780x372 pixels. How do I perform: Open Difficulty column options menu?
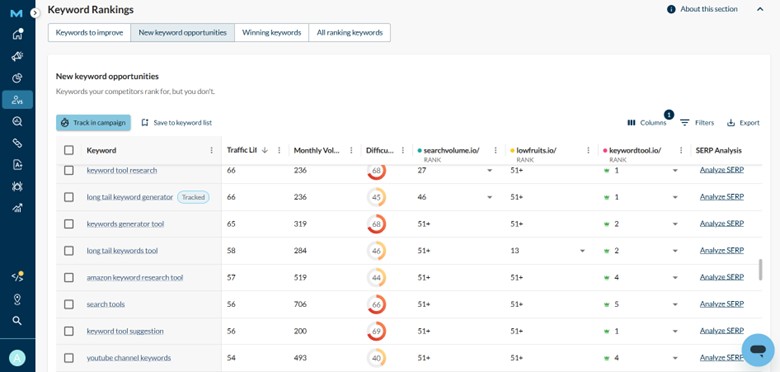click(403, 150)
